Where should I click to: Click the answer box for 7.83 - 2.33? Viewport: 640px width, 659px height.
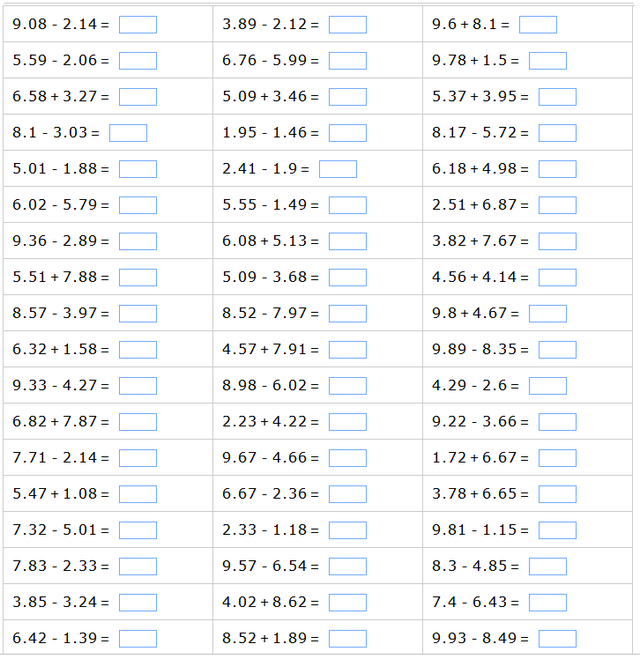point(138,567)
